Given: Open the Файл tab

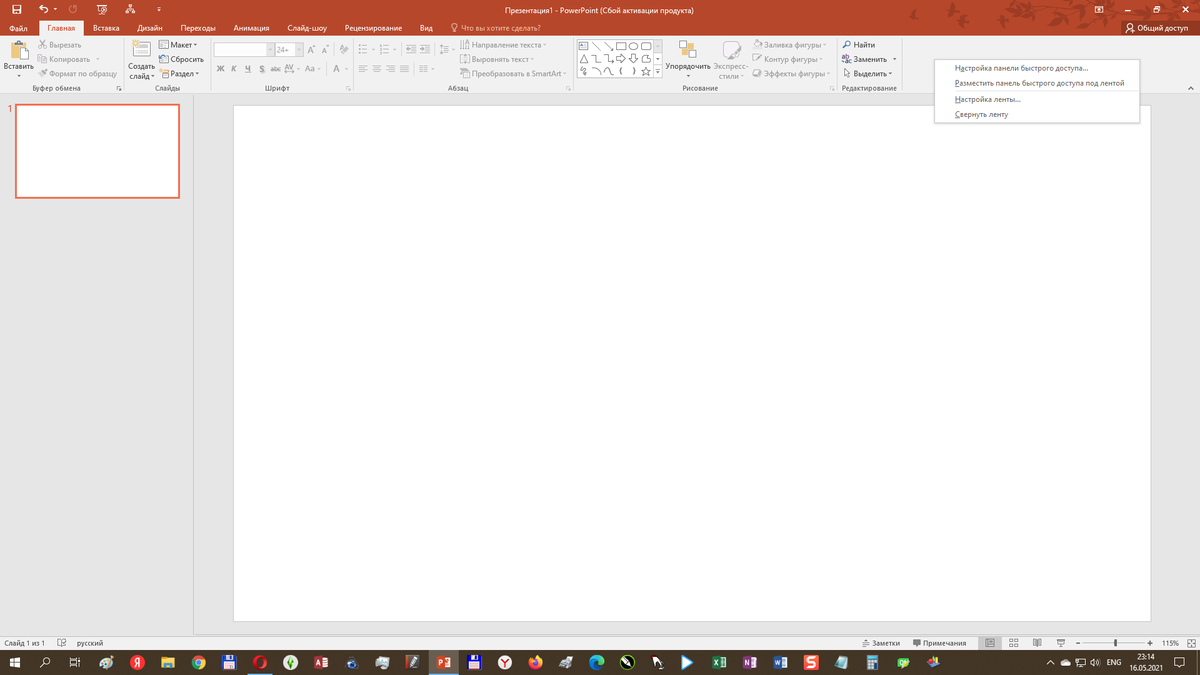Looking at the screenshot, I should (x=18, y=28).
